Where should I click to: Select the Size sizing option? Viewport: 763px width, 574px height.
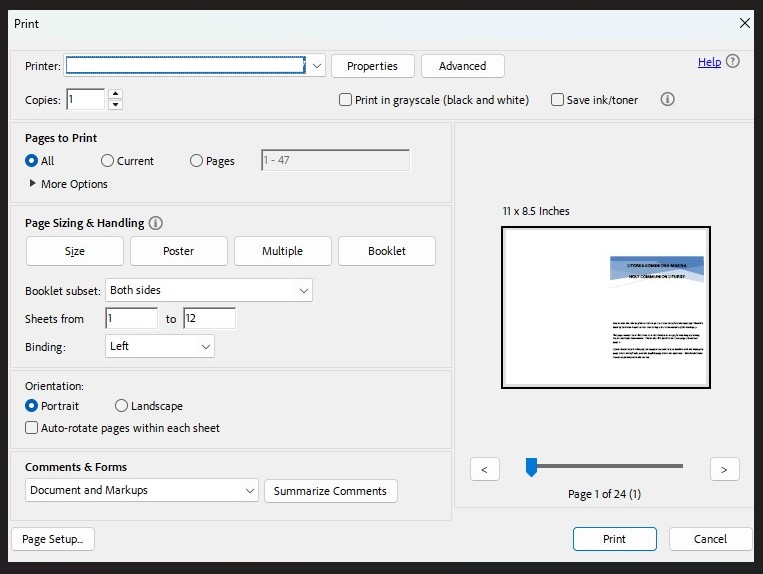[74, 251]
